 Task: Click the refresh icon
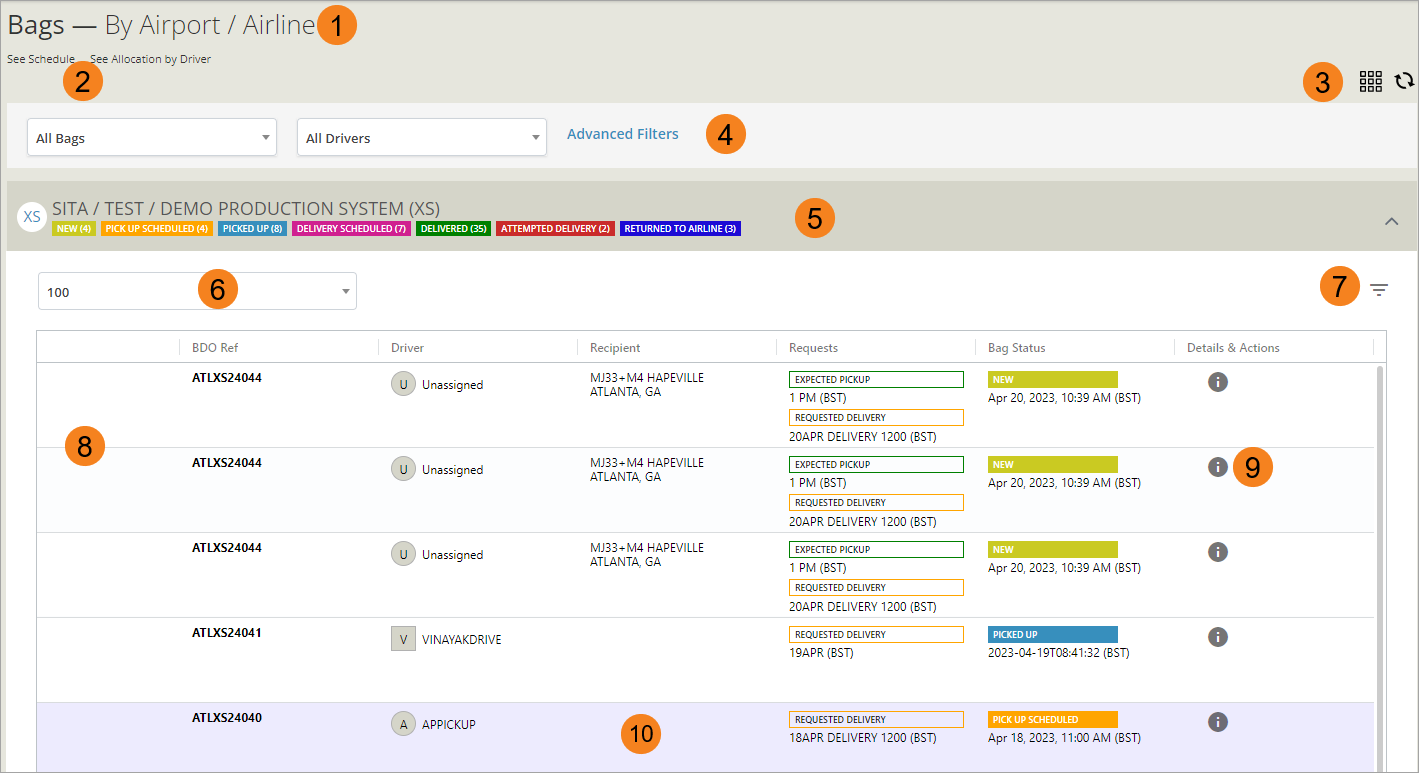click(x=1404, y=81)
